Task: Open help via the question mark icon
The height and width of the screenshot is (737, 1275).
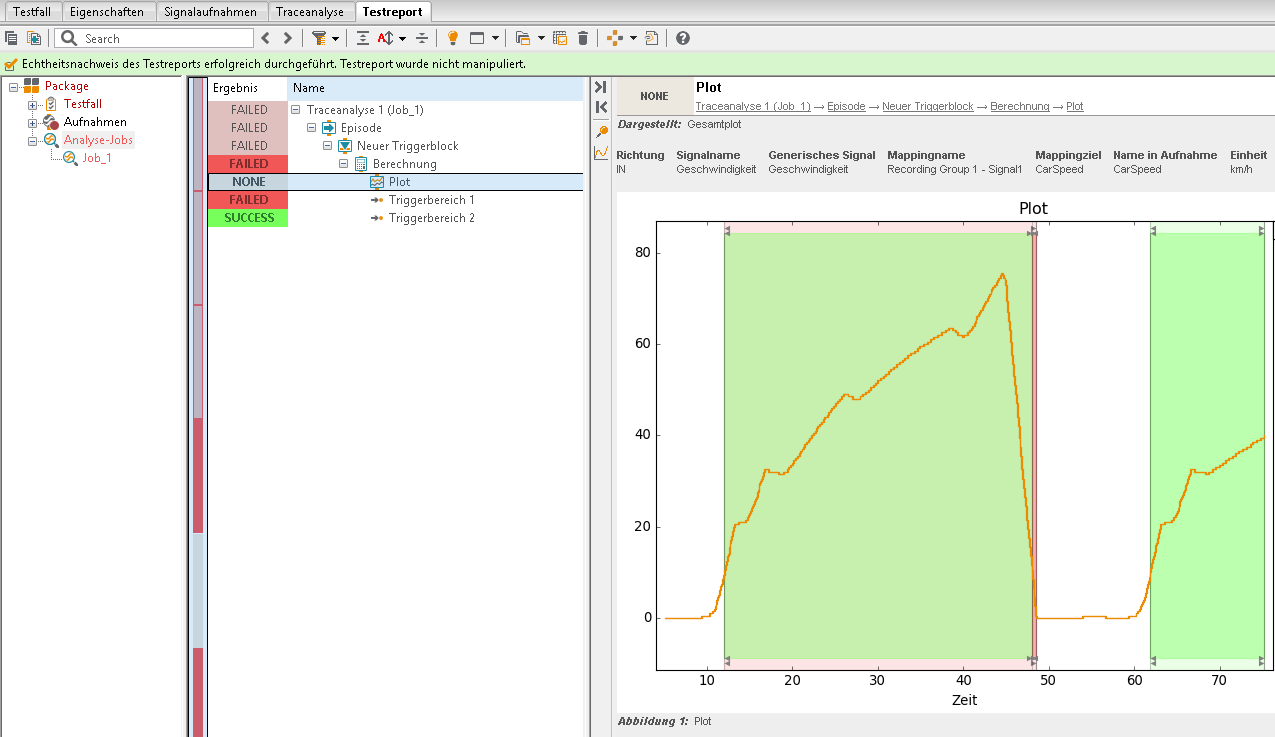Action: click(683, 38)
